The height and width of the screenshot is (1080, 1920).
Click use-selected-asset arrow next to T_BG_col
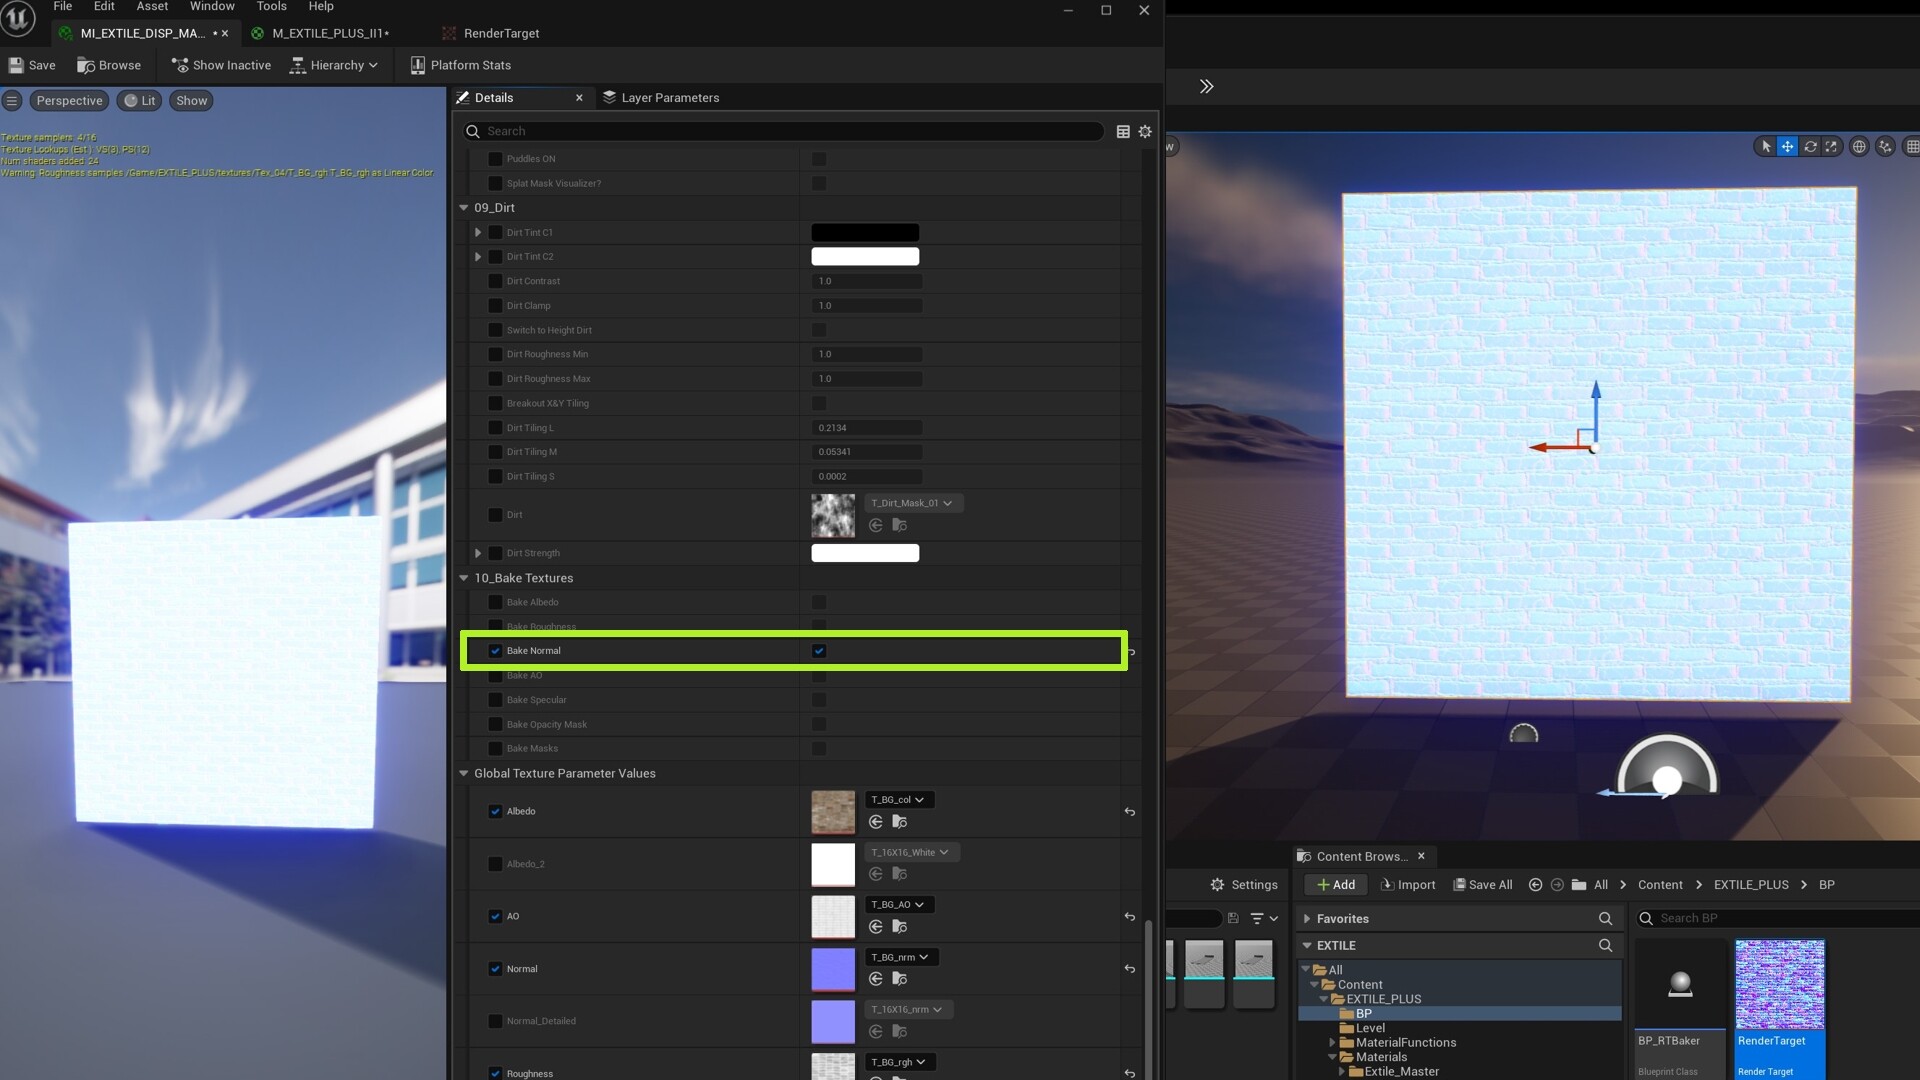[877, 822]
